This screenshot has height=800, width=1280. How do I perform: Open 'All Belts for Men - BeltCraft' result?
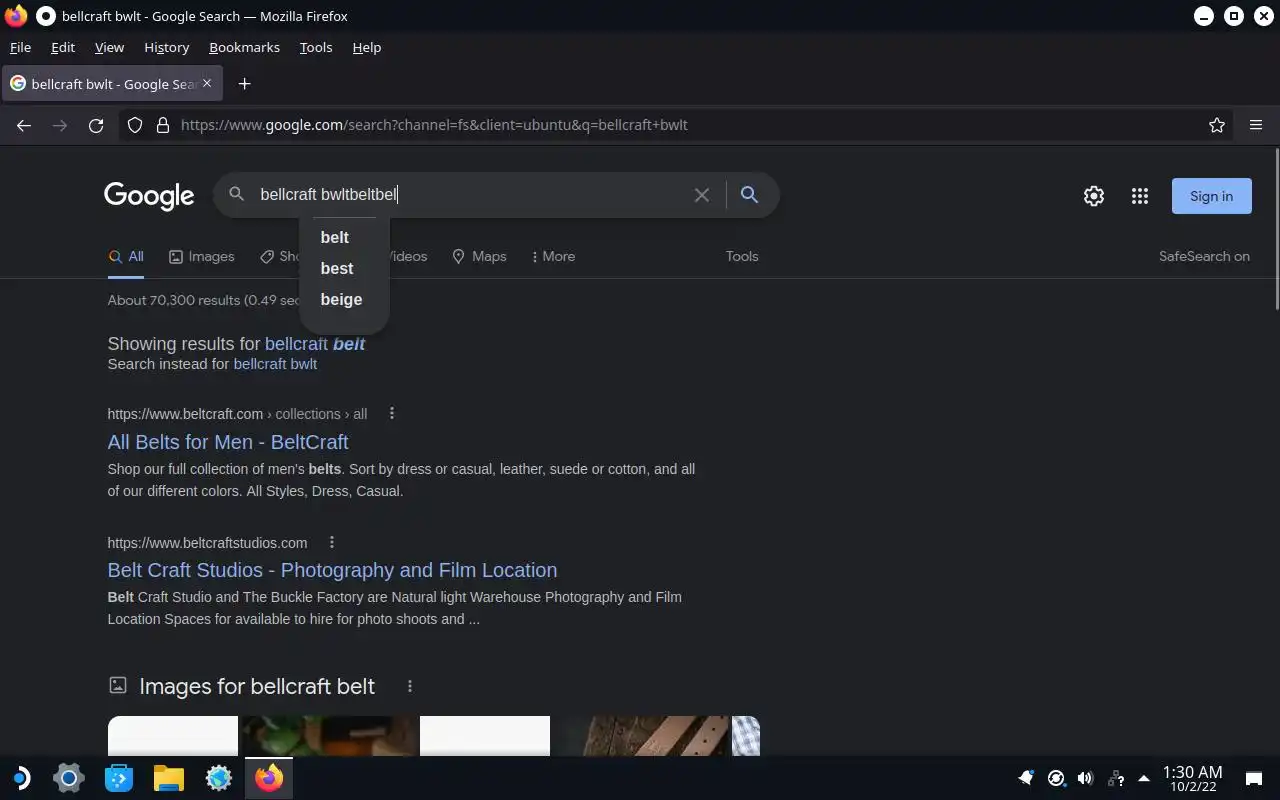(x=228, y=442)
